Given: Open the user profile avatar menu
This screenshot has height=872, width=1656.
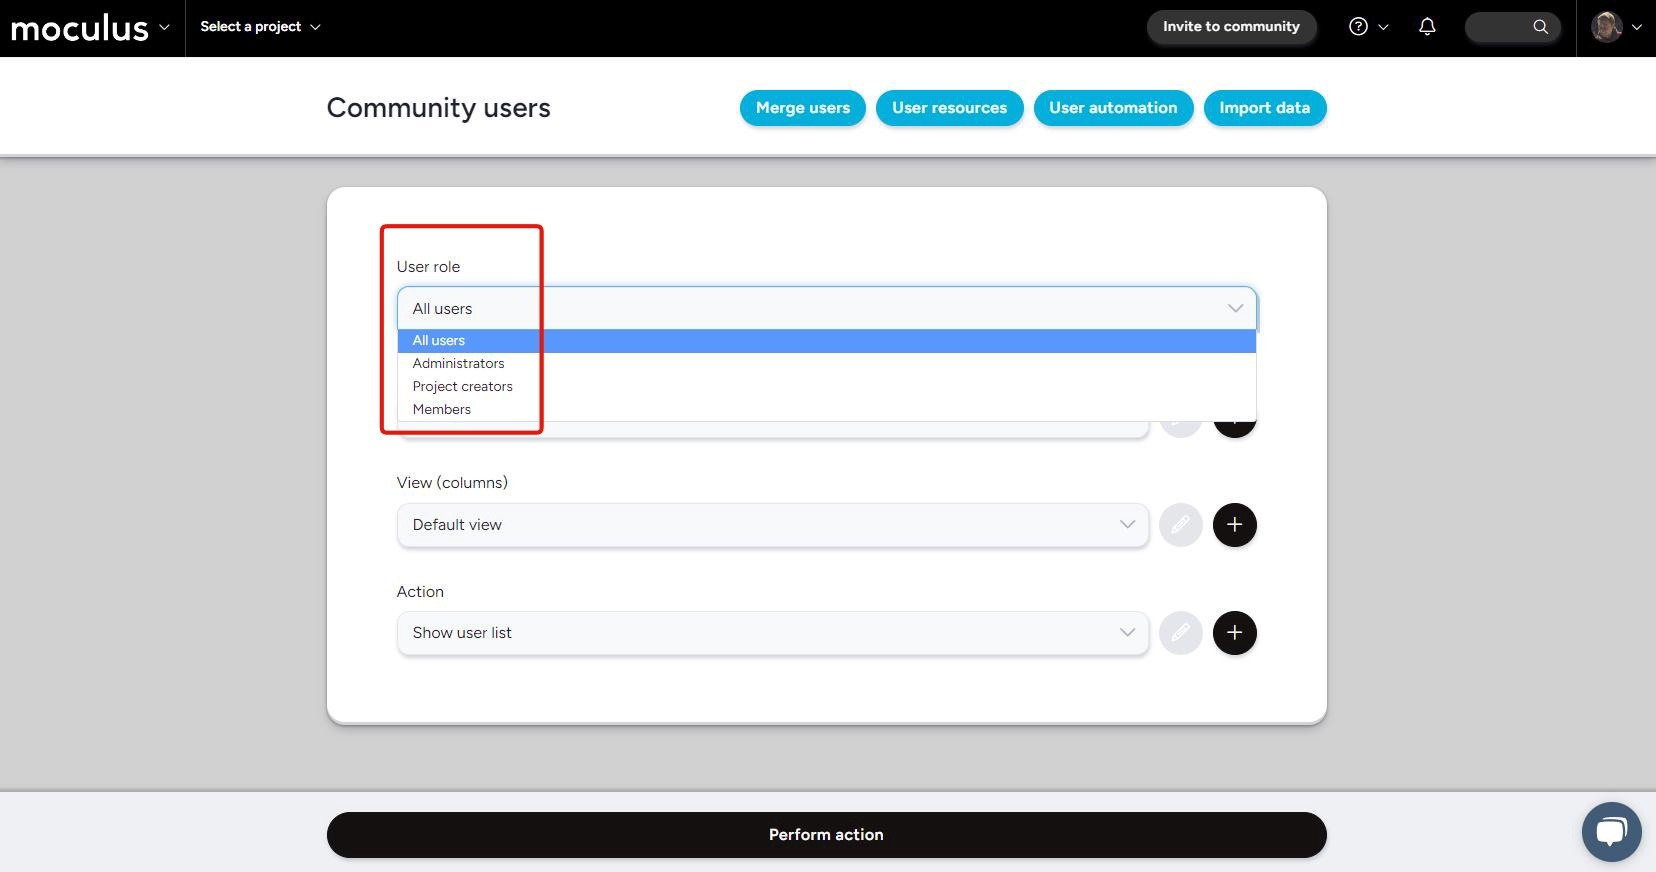Looking at the screenshot, I should pos(1615,27).
